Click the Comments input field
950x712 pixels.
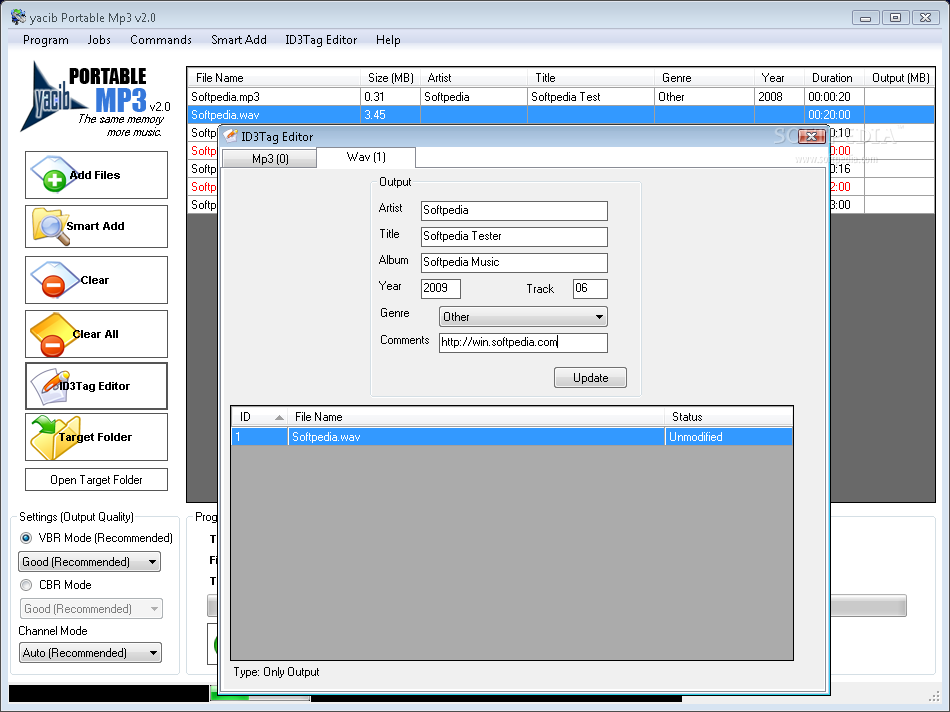click(x=523, y=342)
